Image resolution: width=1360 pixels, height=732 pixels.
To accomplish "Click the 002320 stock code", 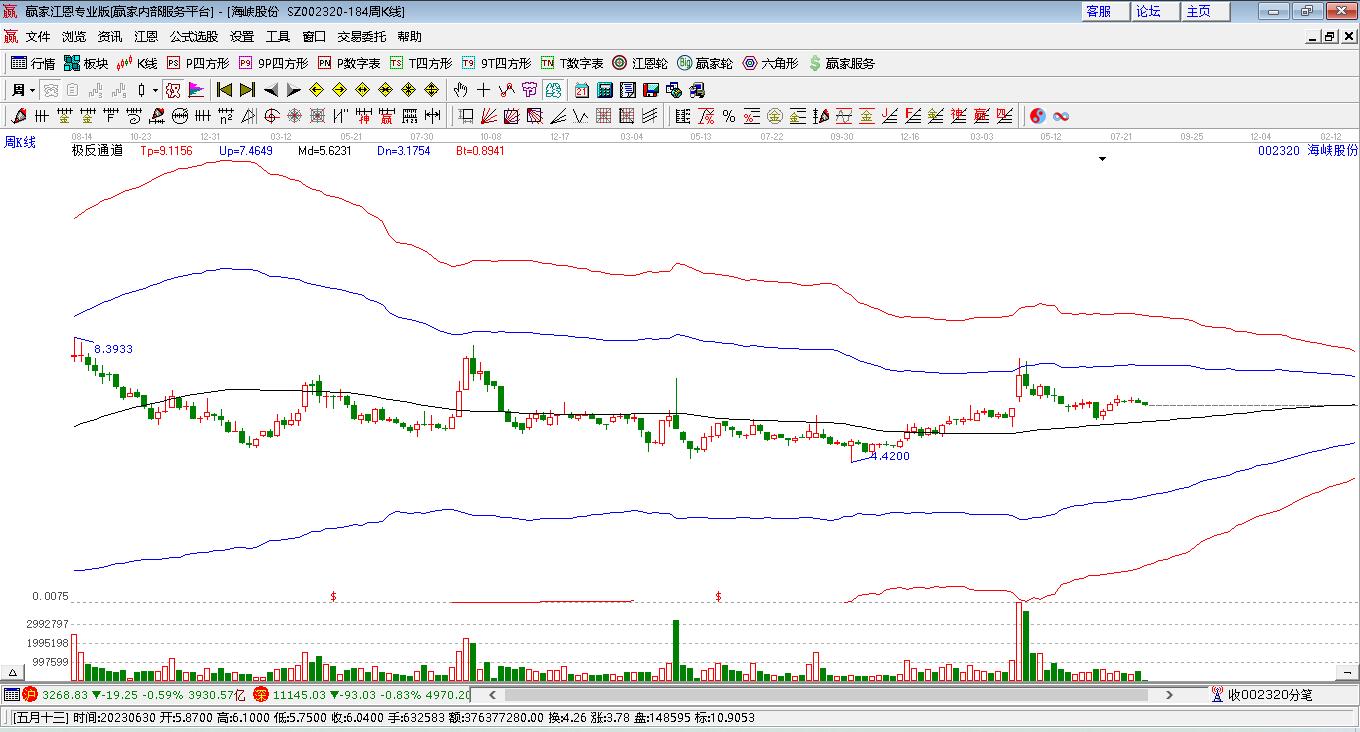I will pyautogui.click(x=1279, y=150).
